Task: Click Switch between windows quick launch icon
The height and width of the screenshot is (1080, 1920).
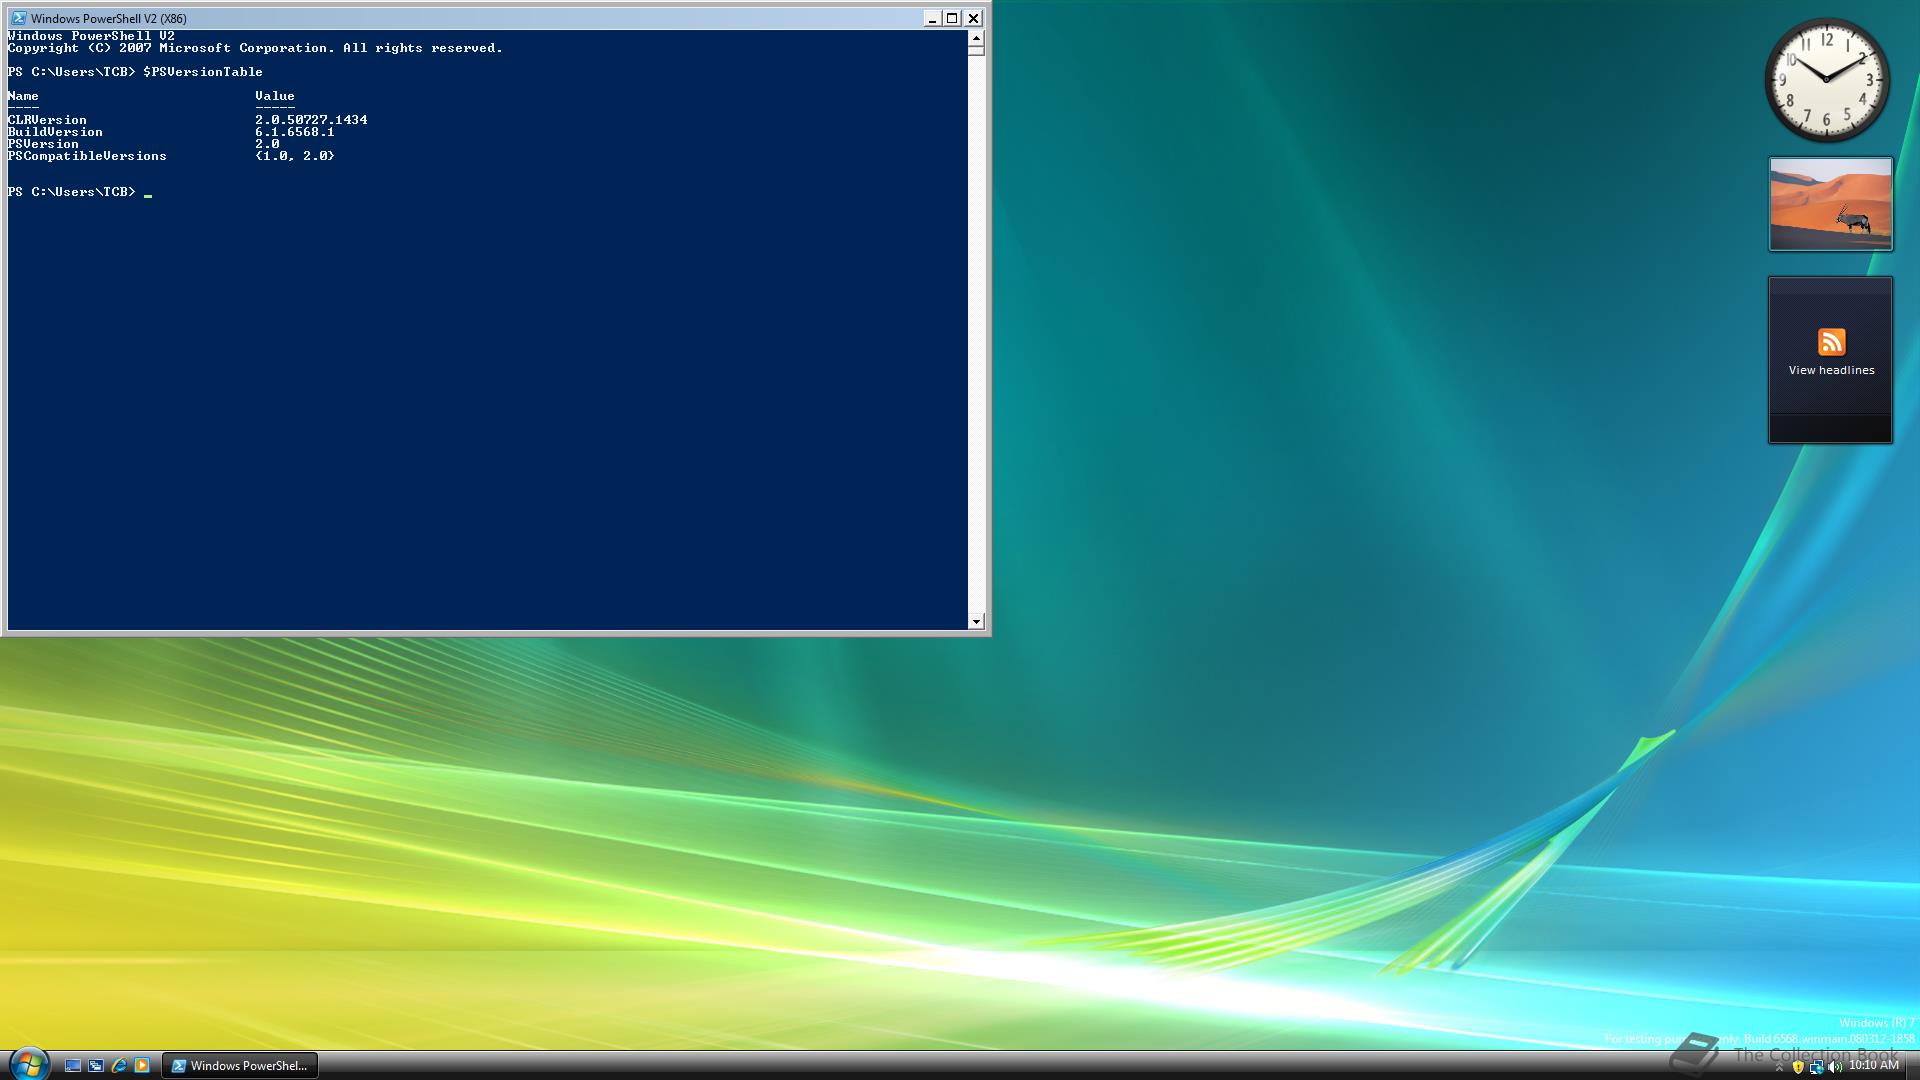Action: coord(96,1066)
